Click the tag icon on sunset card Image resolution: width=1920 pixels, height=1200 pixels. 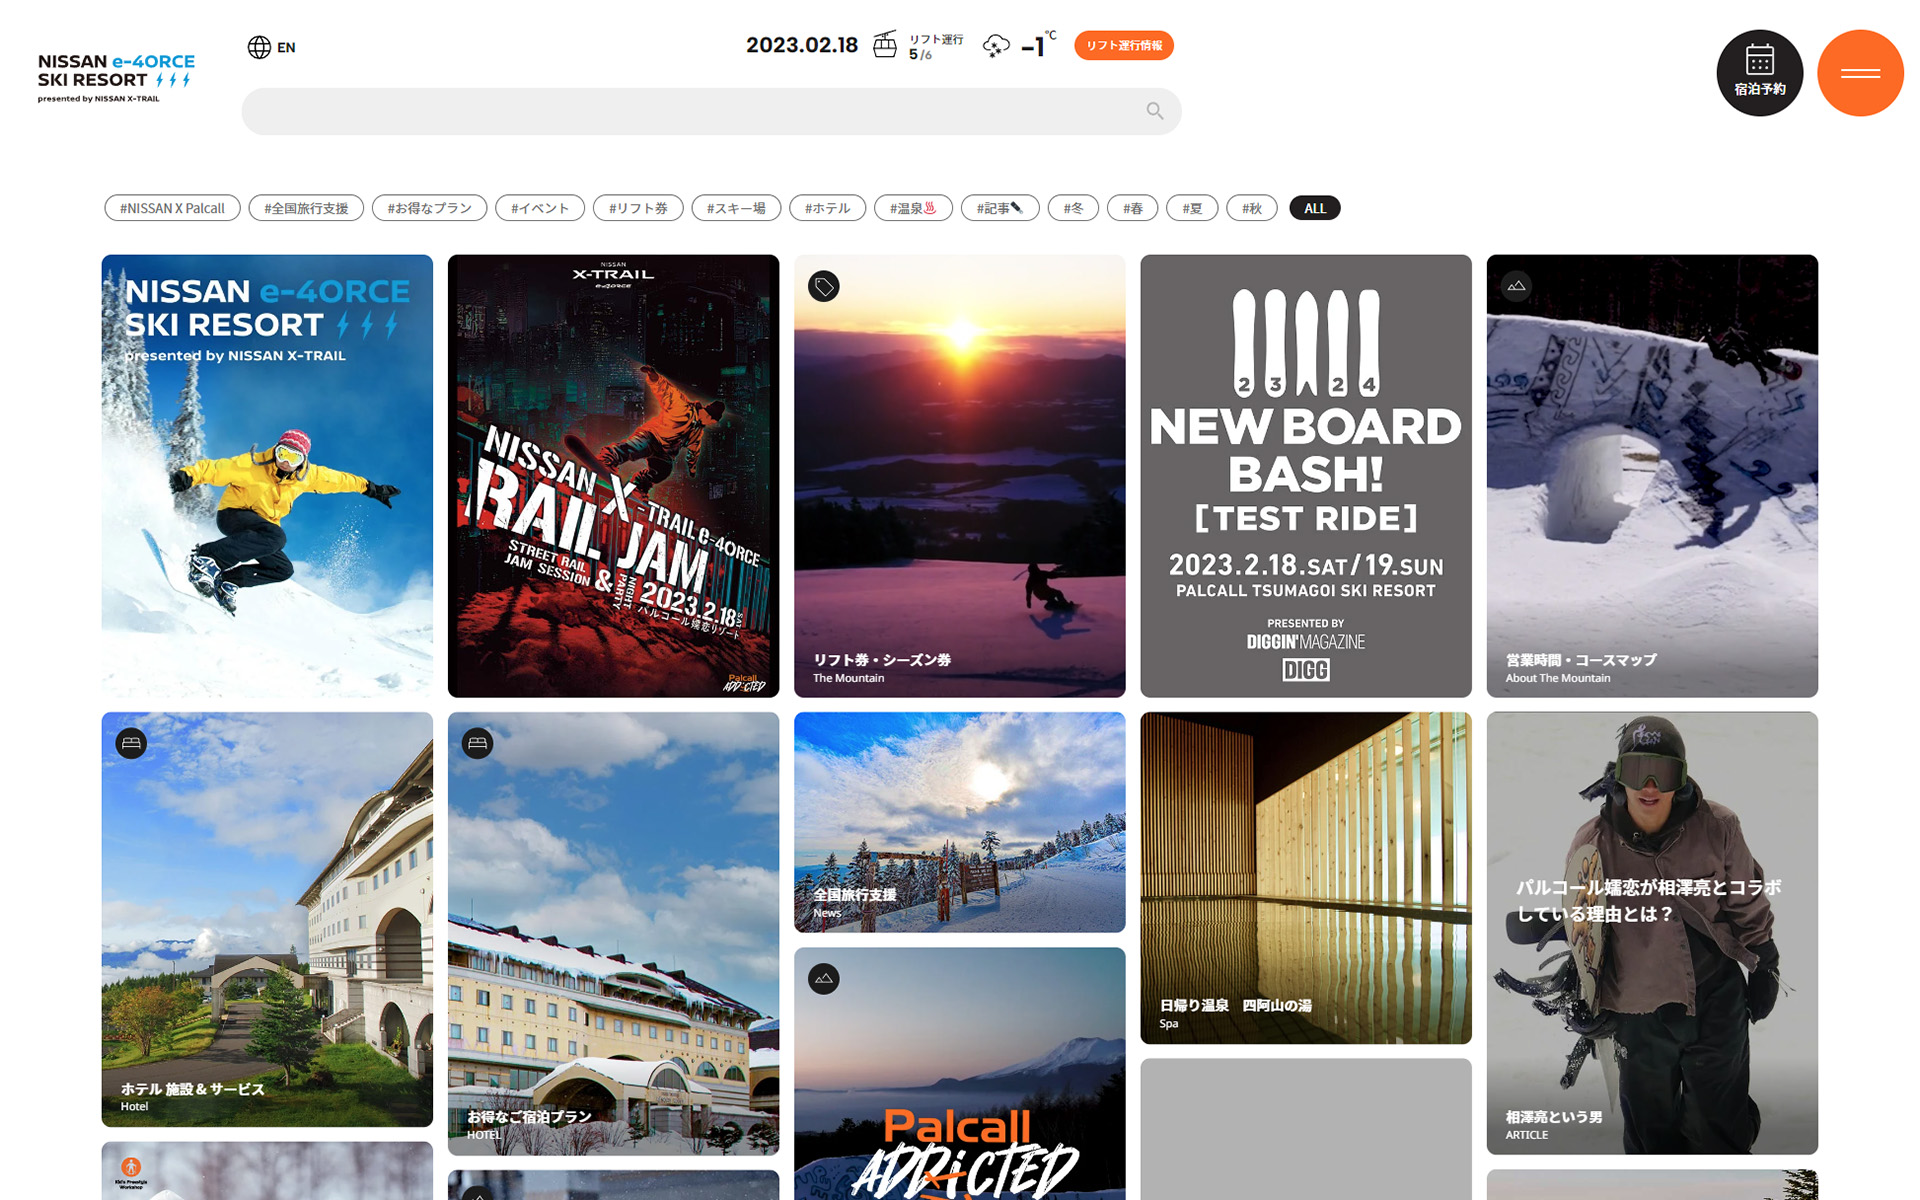[x=823, y=287]
